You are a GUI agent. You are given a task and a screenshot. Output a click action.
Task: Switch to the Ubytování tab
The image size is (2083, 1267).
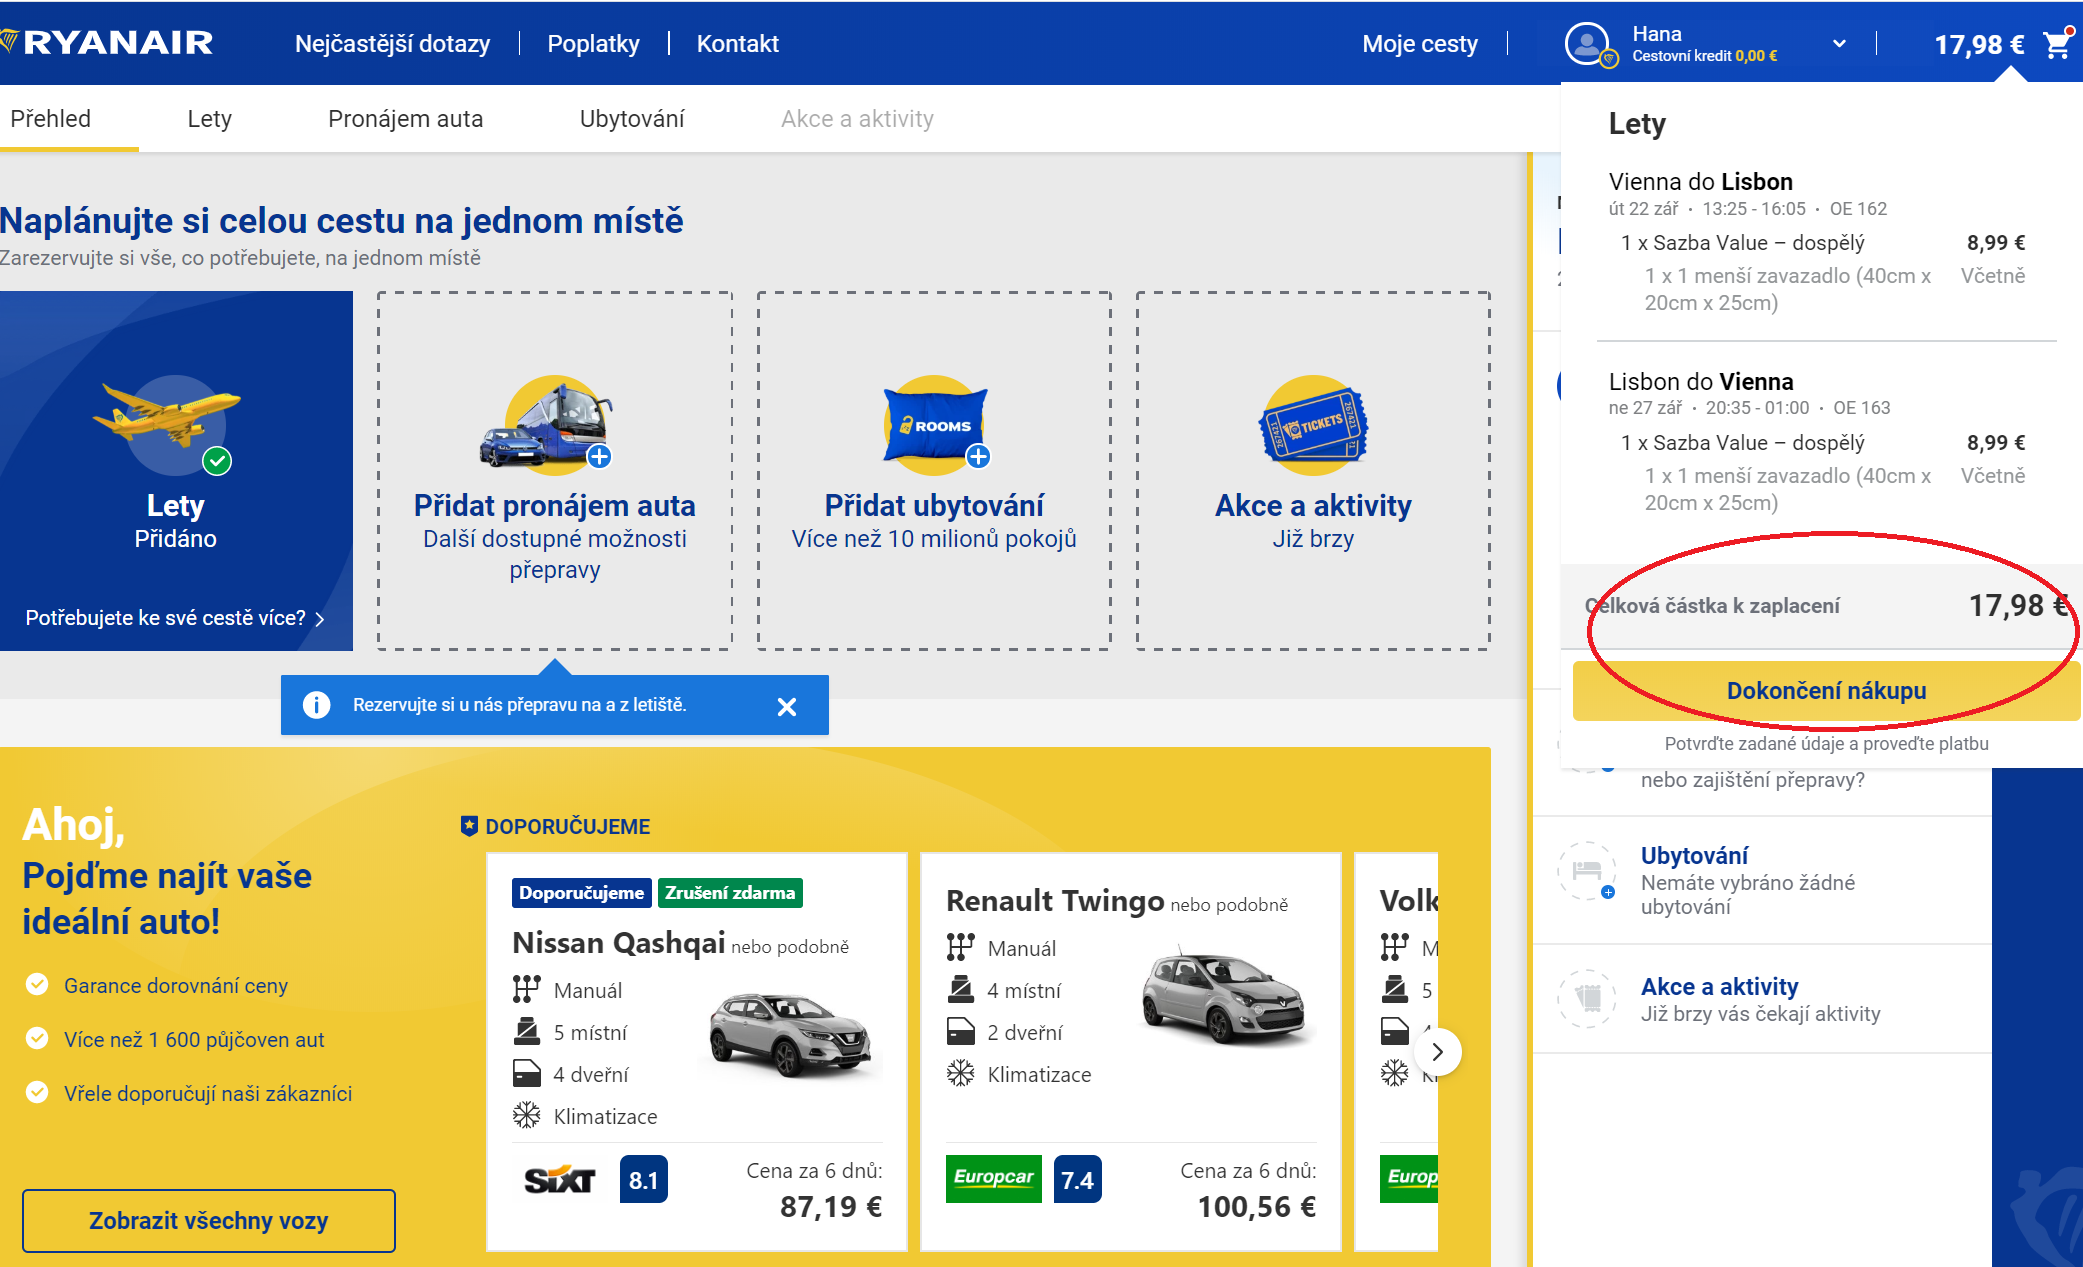point(632,119)
